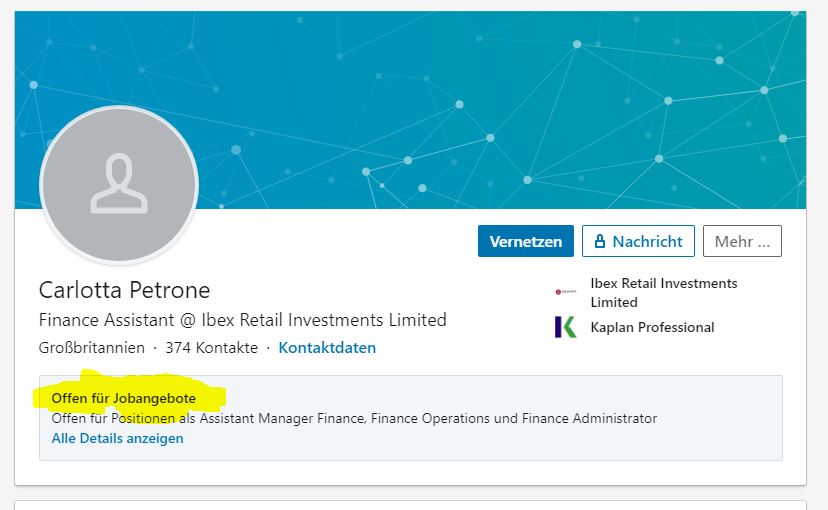Screen dimensions: 828x510
Task: Click the Ibex Retail Investments Limited company name
Action: point(663,292)
